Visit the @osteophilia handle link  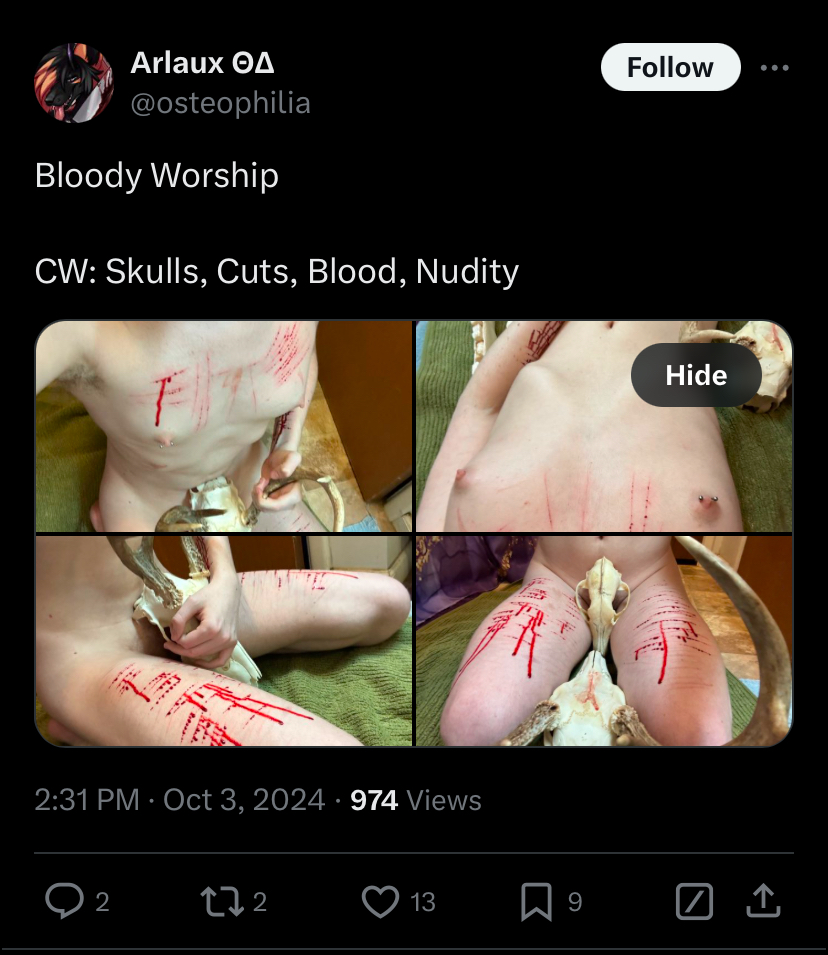coord(221,103)
